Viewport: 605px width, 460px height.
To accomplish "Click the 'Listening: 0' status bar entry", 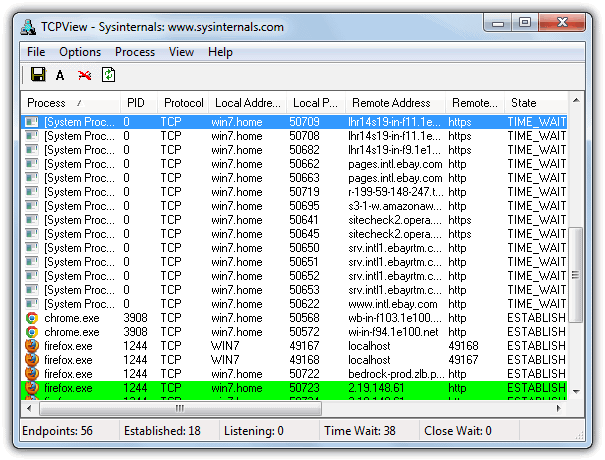I will (x=254, y=431).
